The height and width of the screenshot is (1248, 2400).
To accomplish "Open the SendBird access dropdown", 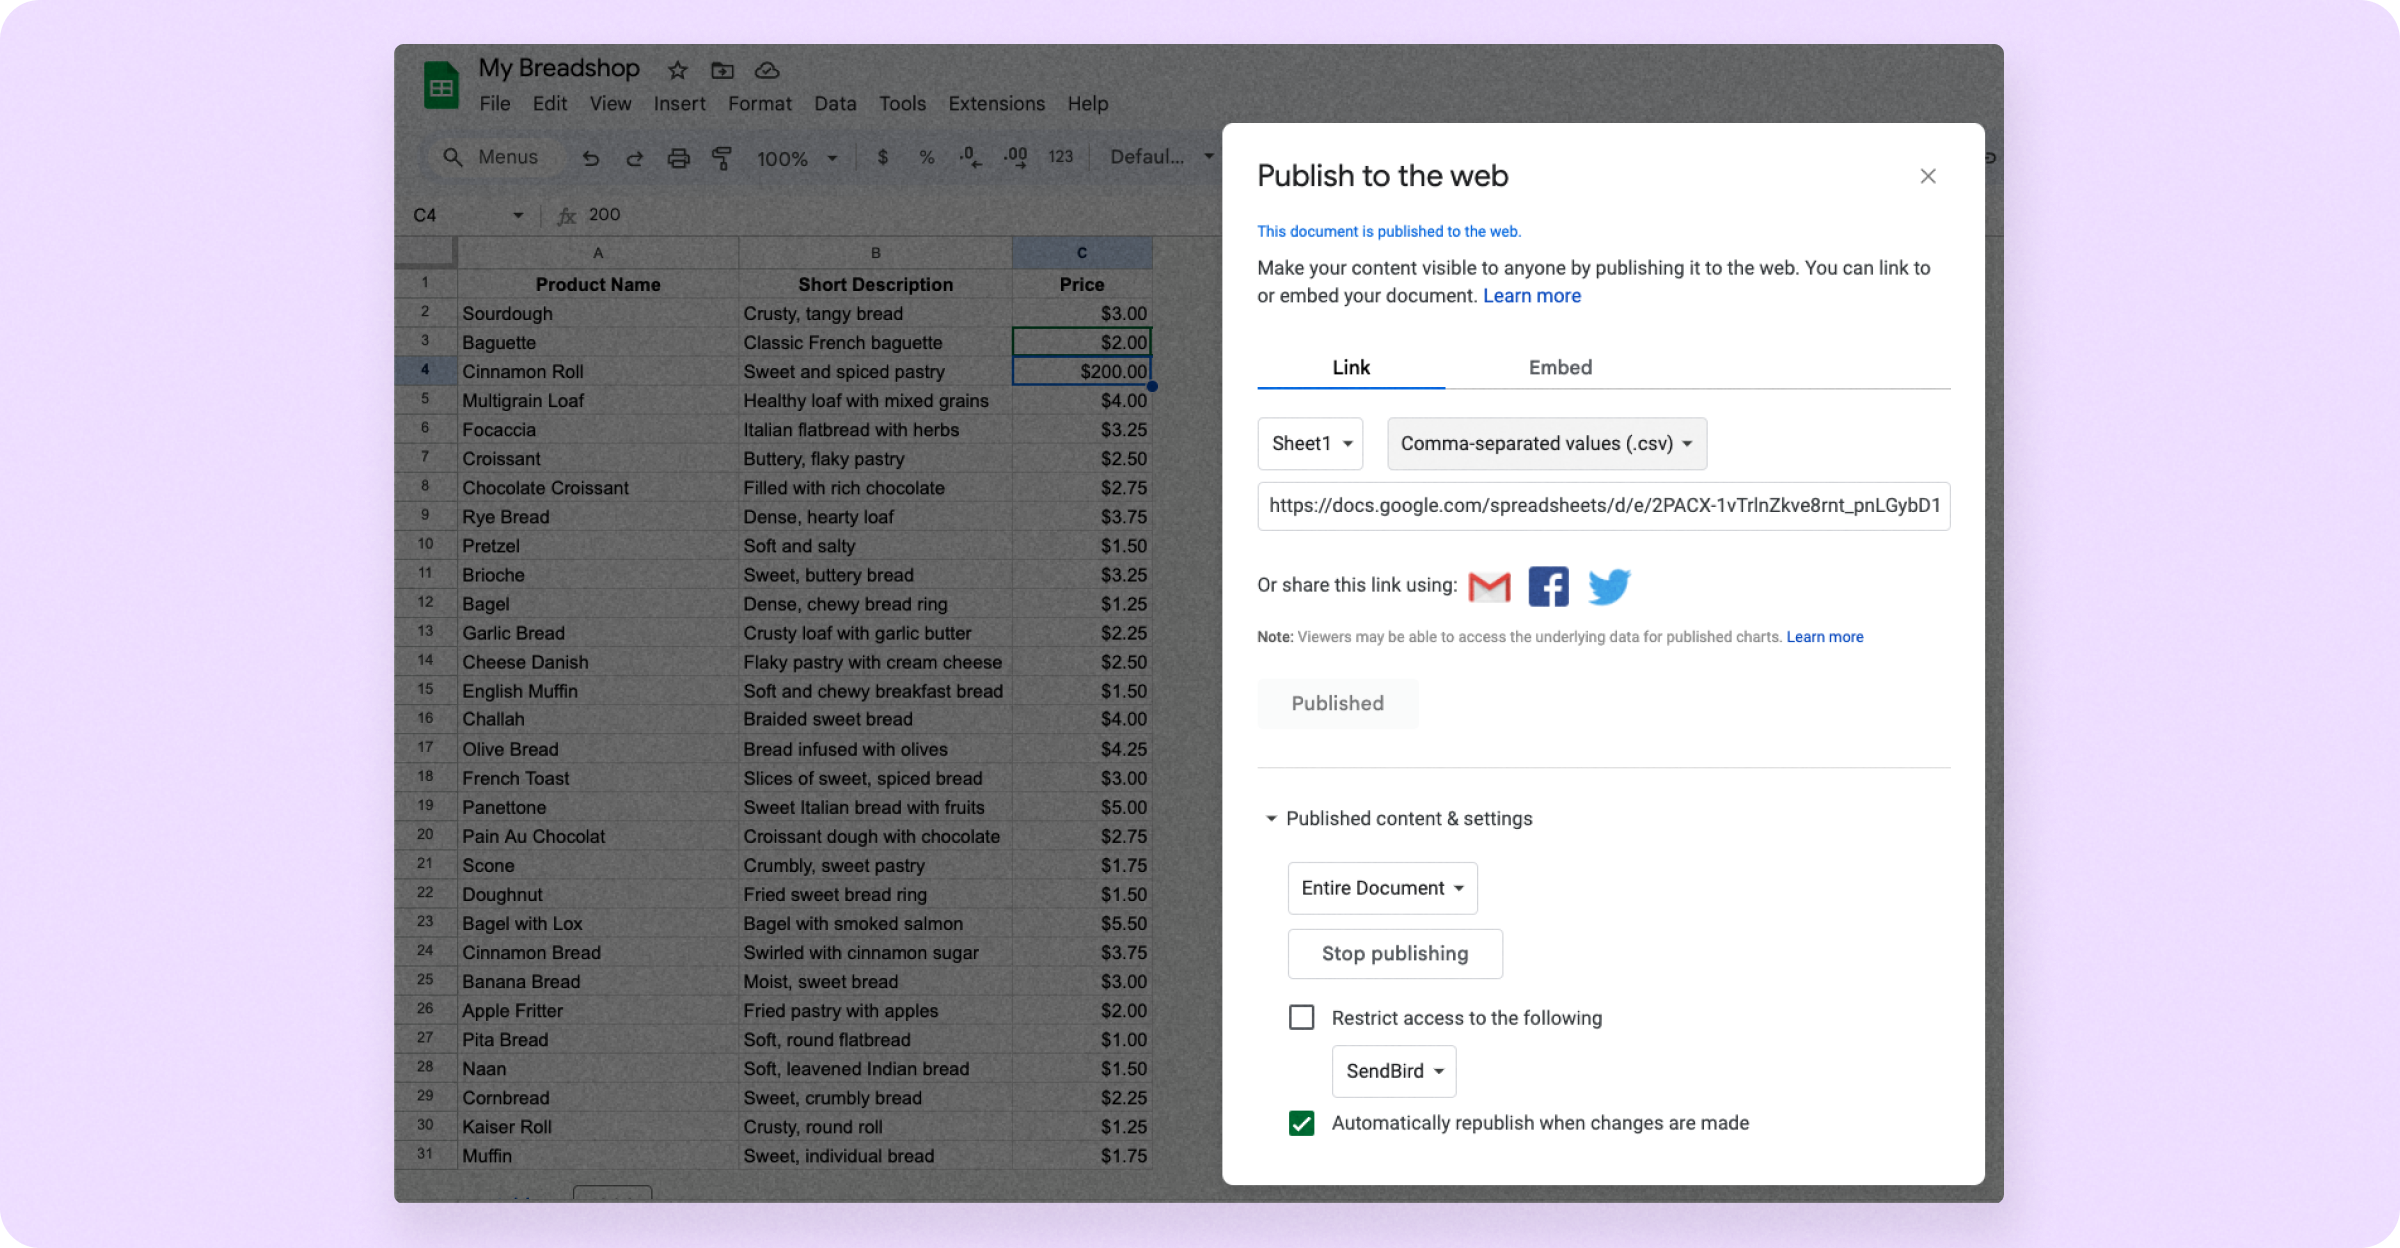I will 1394,1071.
